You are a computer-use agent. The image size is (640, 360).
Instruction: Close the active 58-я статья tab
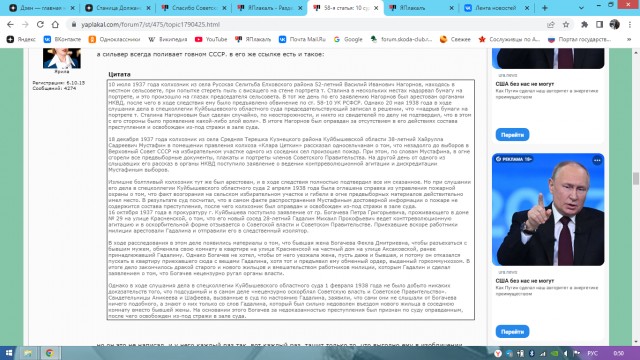click(x=376, y=8)
